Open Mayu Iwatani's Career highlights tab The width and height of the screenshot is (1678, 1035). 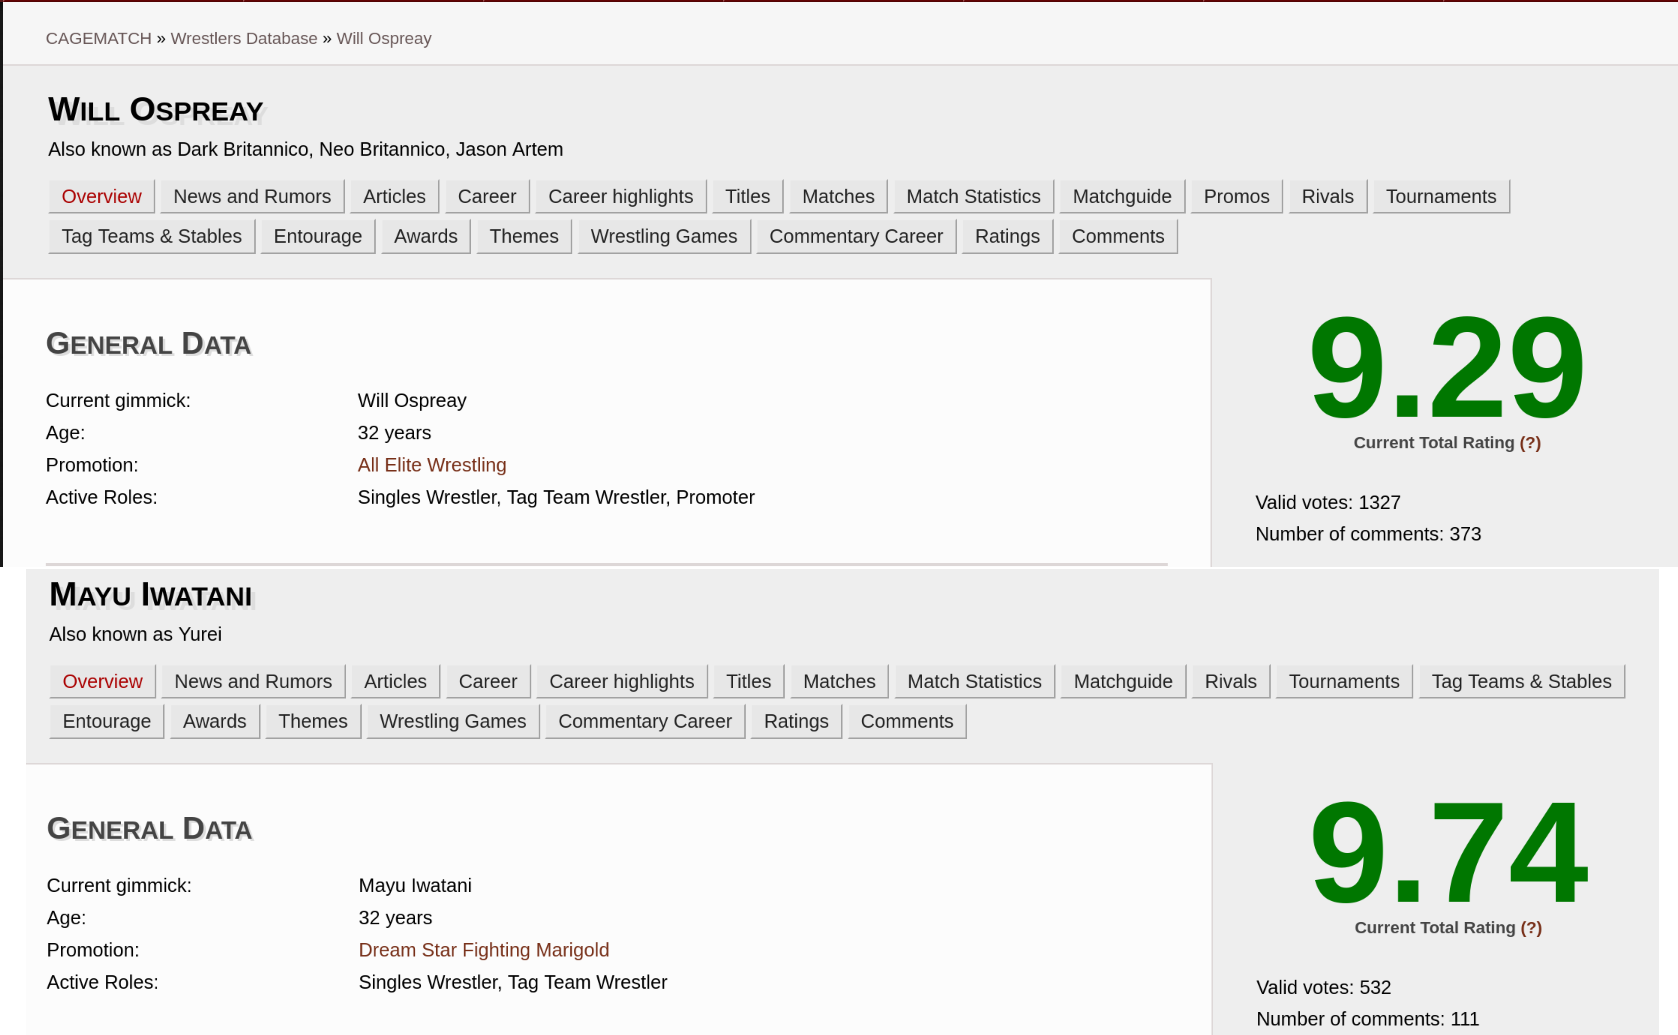[622, 681]
